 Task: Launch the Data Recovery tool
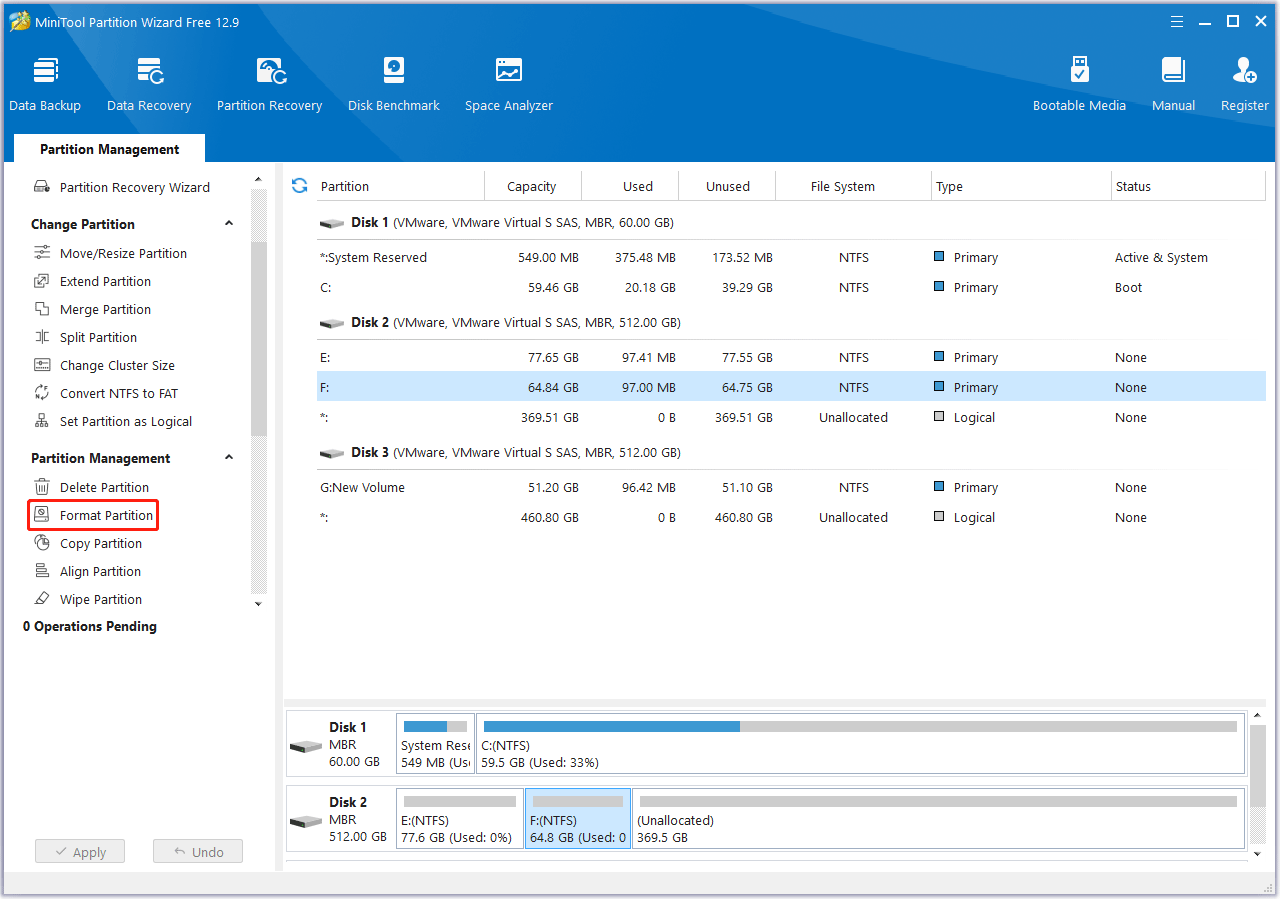click(x=149, y=85)
